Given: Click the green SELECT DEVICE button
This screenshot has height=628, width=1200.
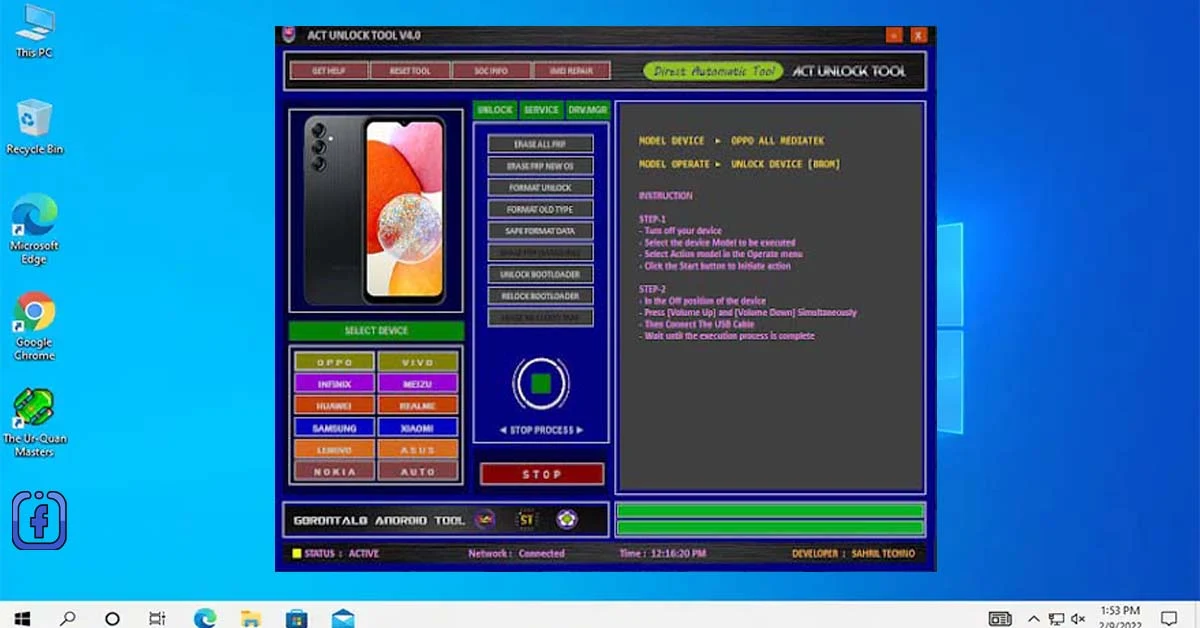Looking at the screenshot, I should click(376, 331).
